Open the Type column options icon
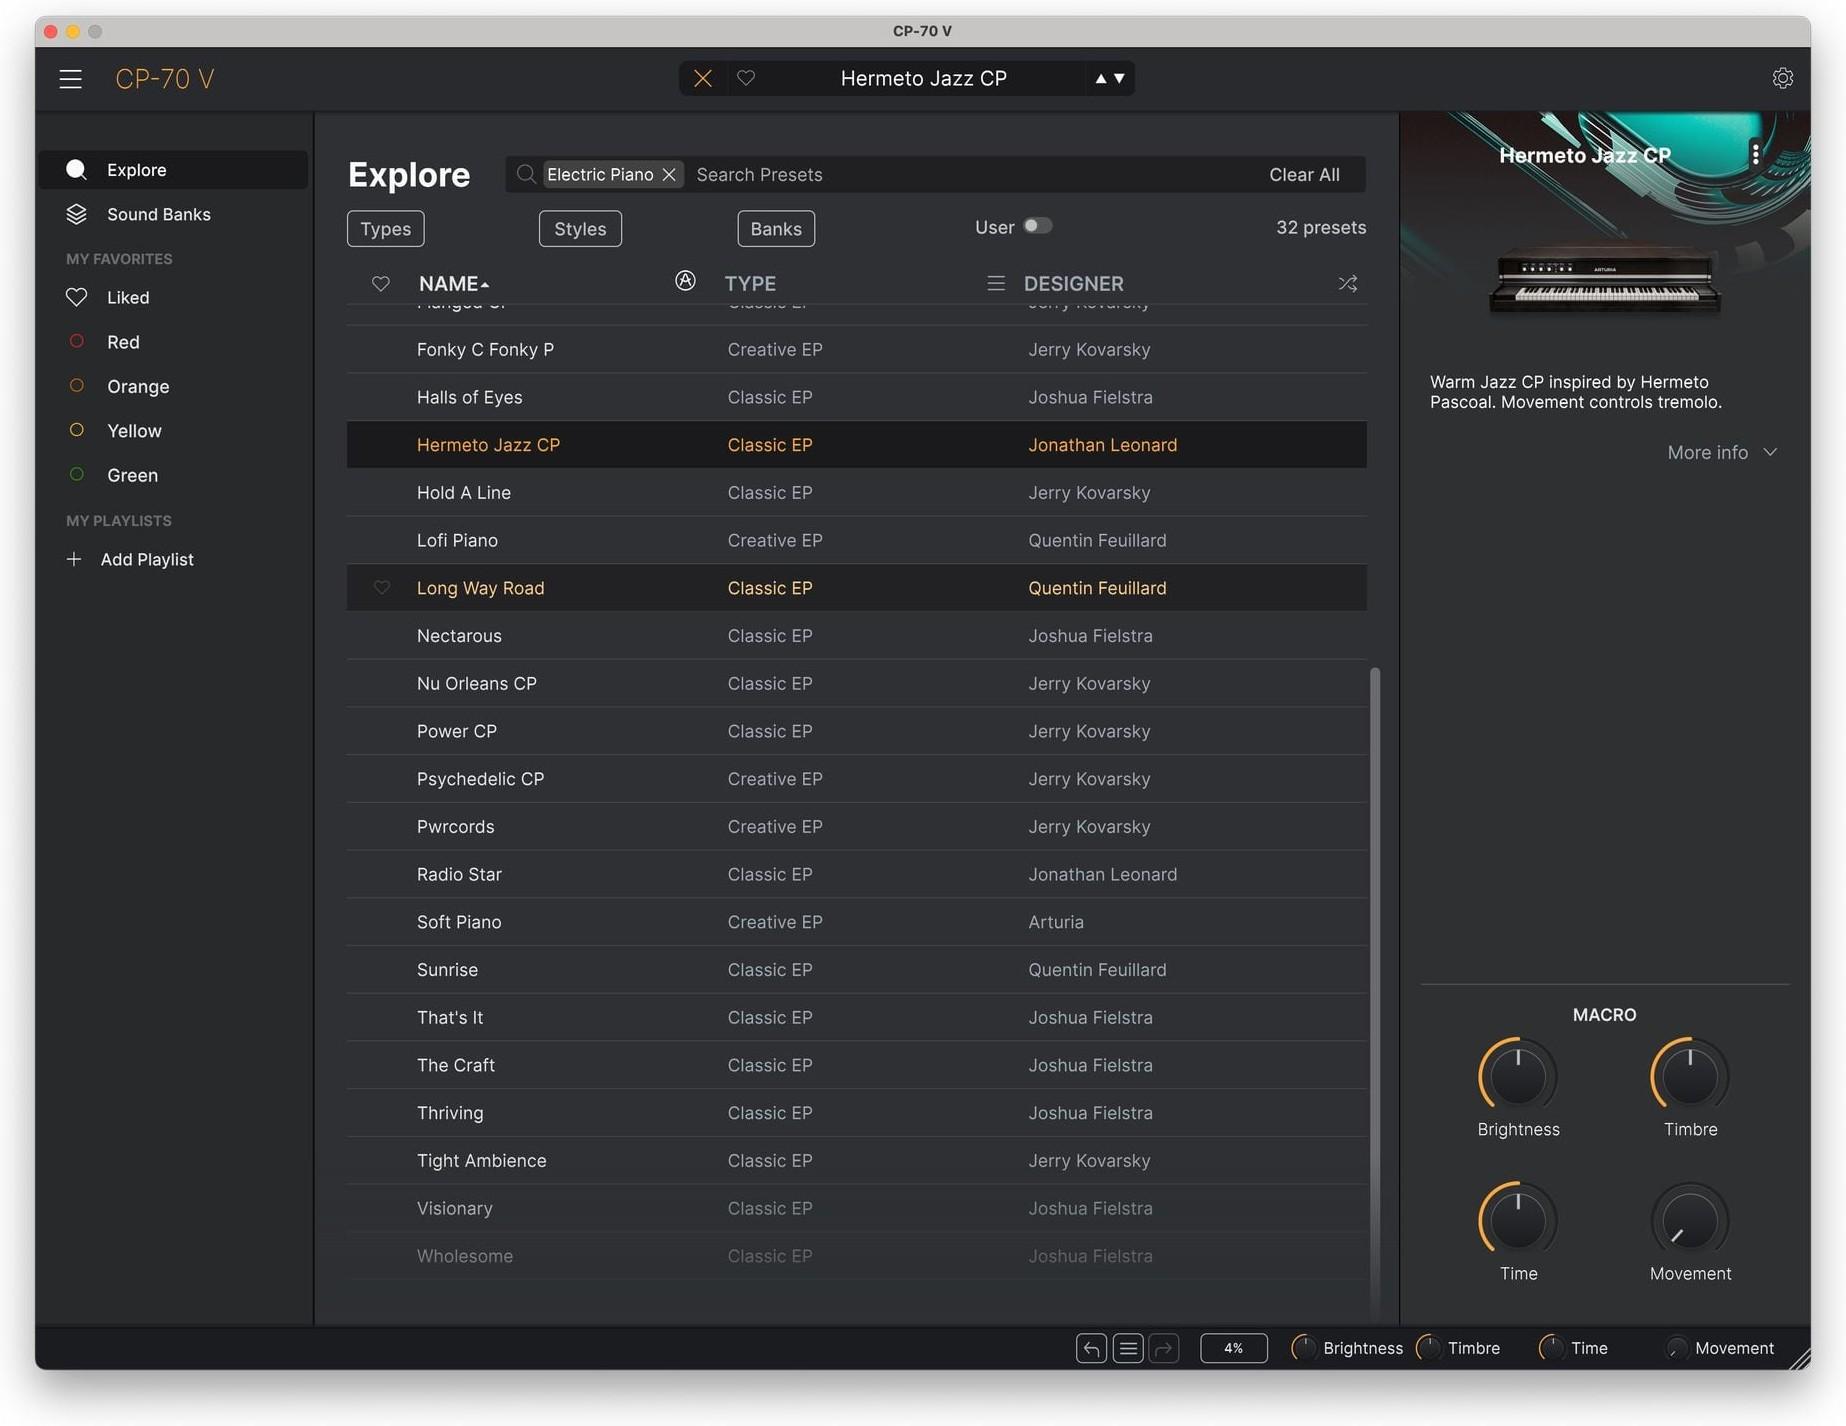This screenshot has width=1846, height=1426. [995, 284]
